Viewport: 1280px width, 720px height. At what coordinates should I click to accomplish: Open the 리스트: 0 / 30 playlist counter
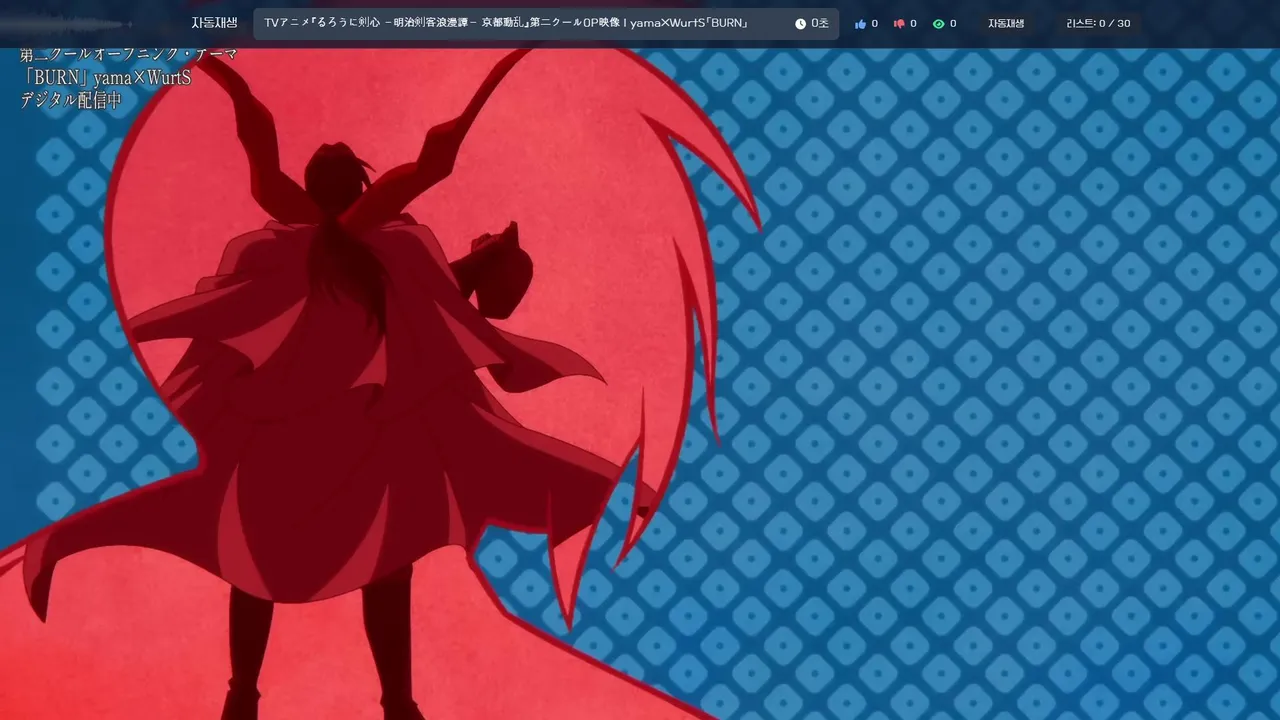(1098, 23)
